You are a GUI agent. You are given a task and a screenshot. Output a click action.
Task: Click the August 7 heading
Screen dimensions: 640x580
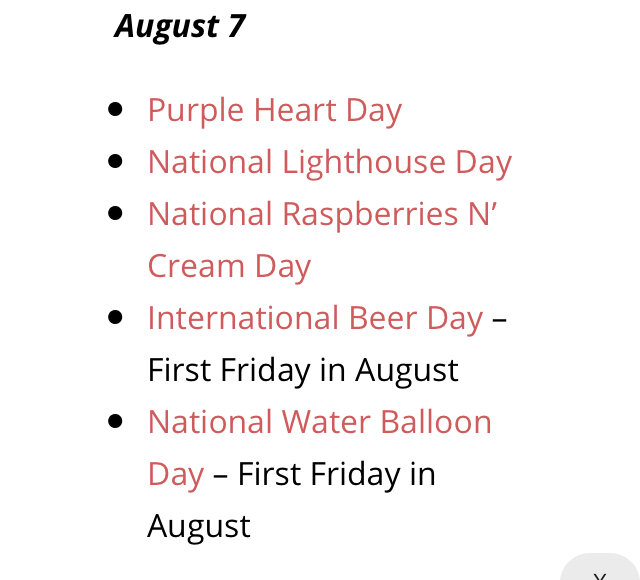click(x=180, y=26)
